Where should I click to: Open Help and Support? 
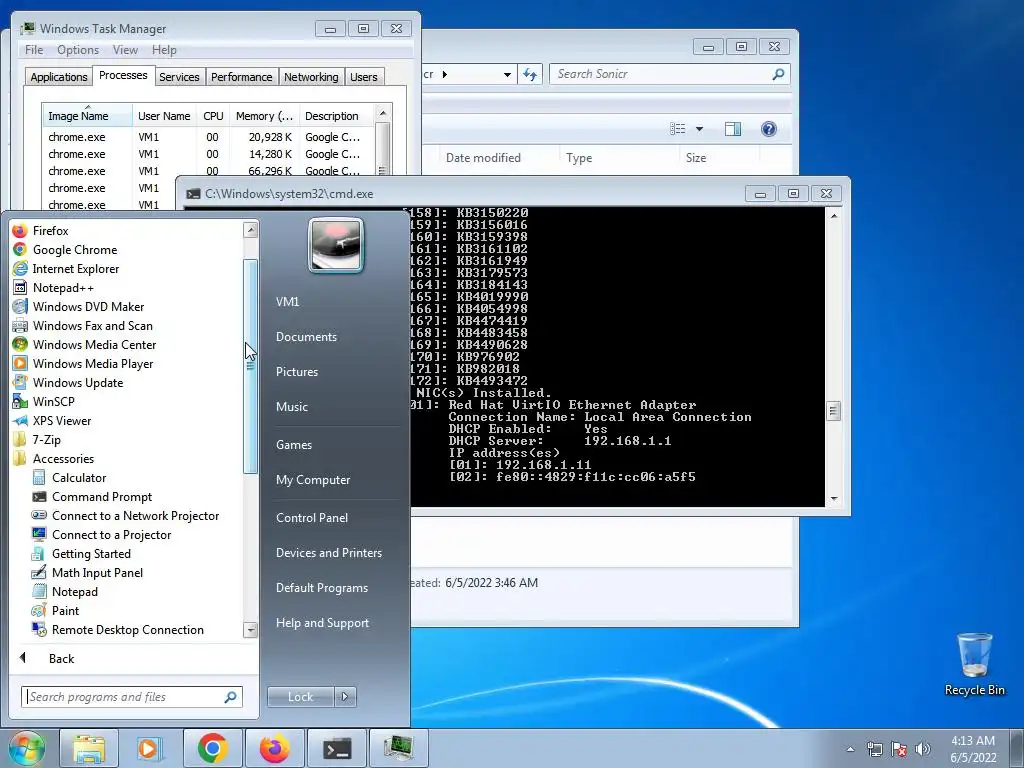322,623
